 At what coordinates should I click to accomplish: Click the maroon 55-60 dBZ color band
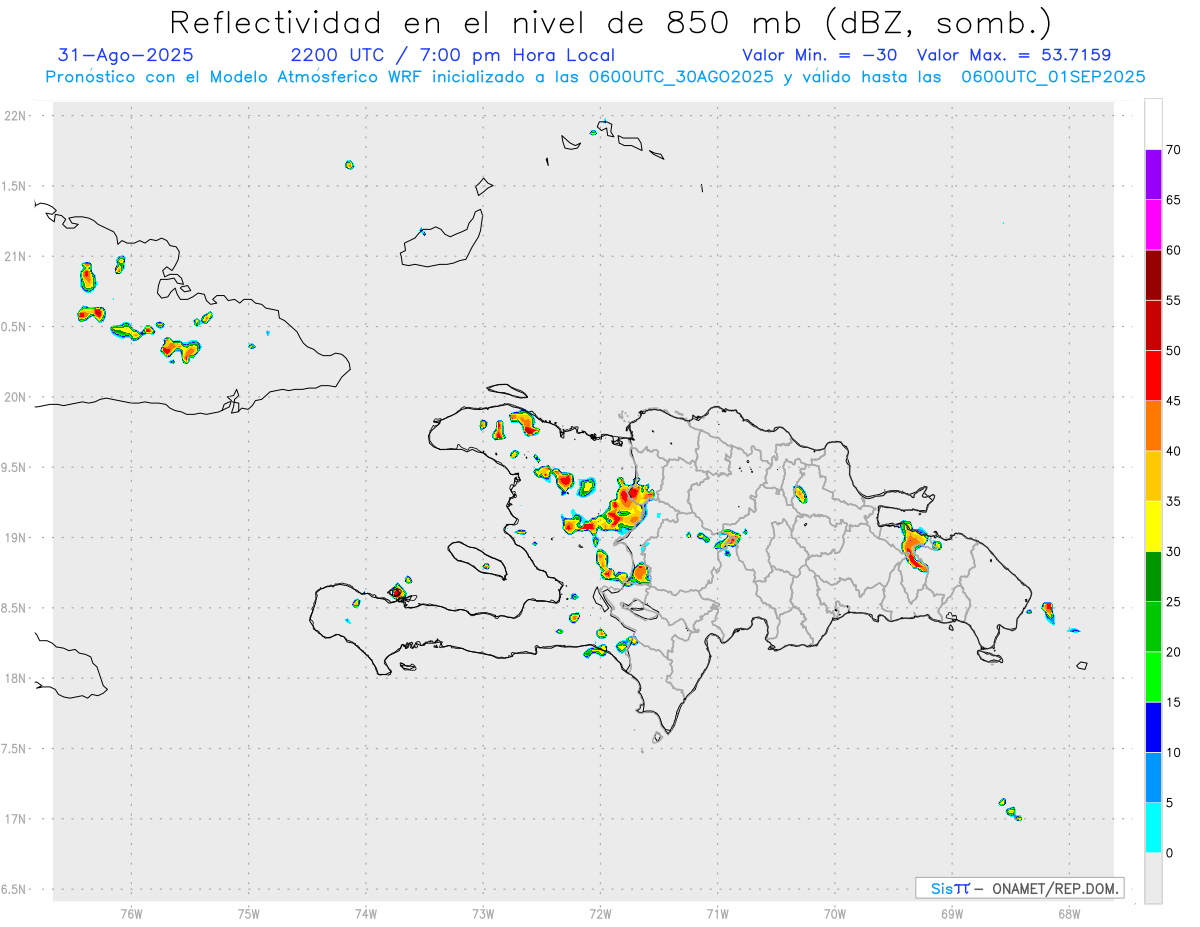(x=1153, y=275)
